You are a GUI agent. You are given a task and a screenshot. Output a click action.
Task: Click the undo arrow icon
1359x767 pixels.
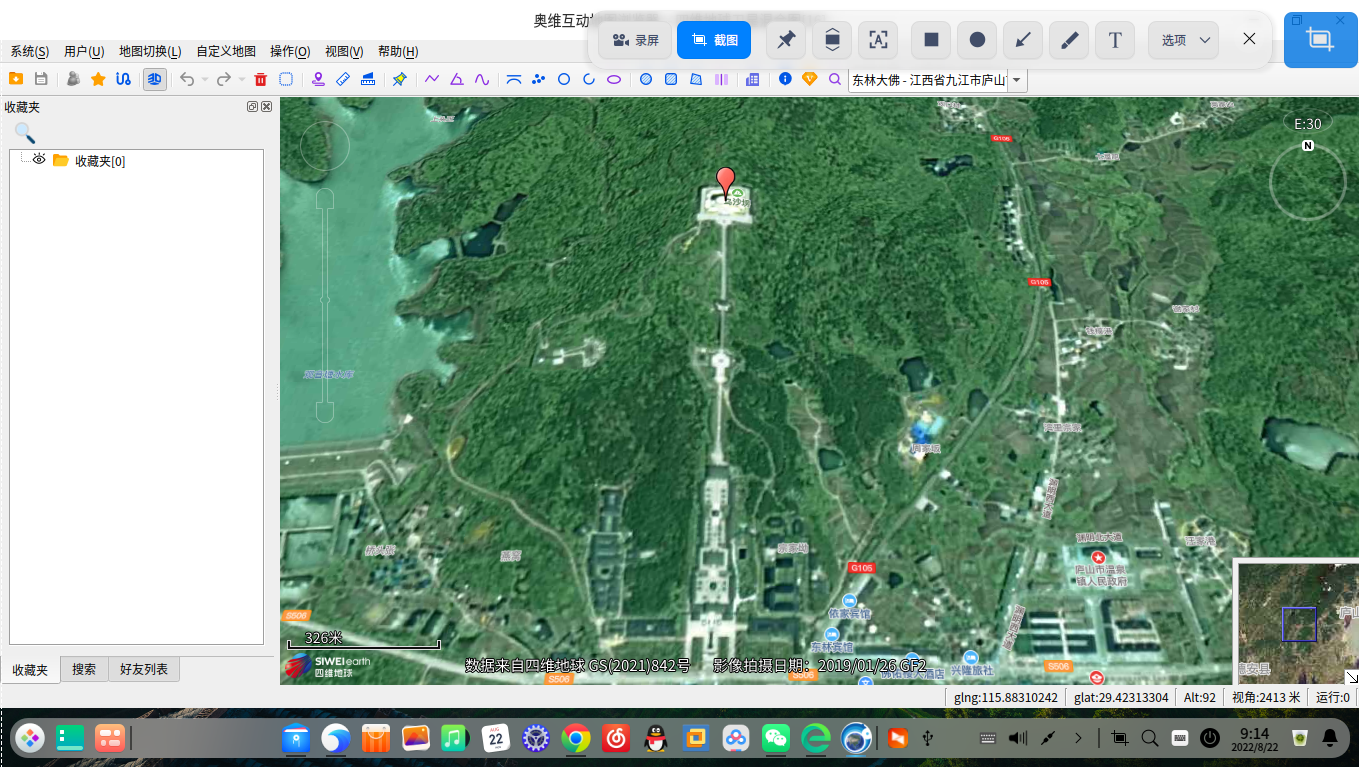click(188, 78)
